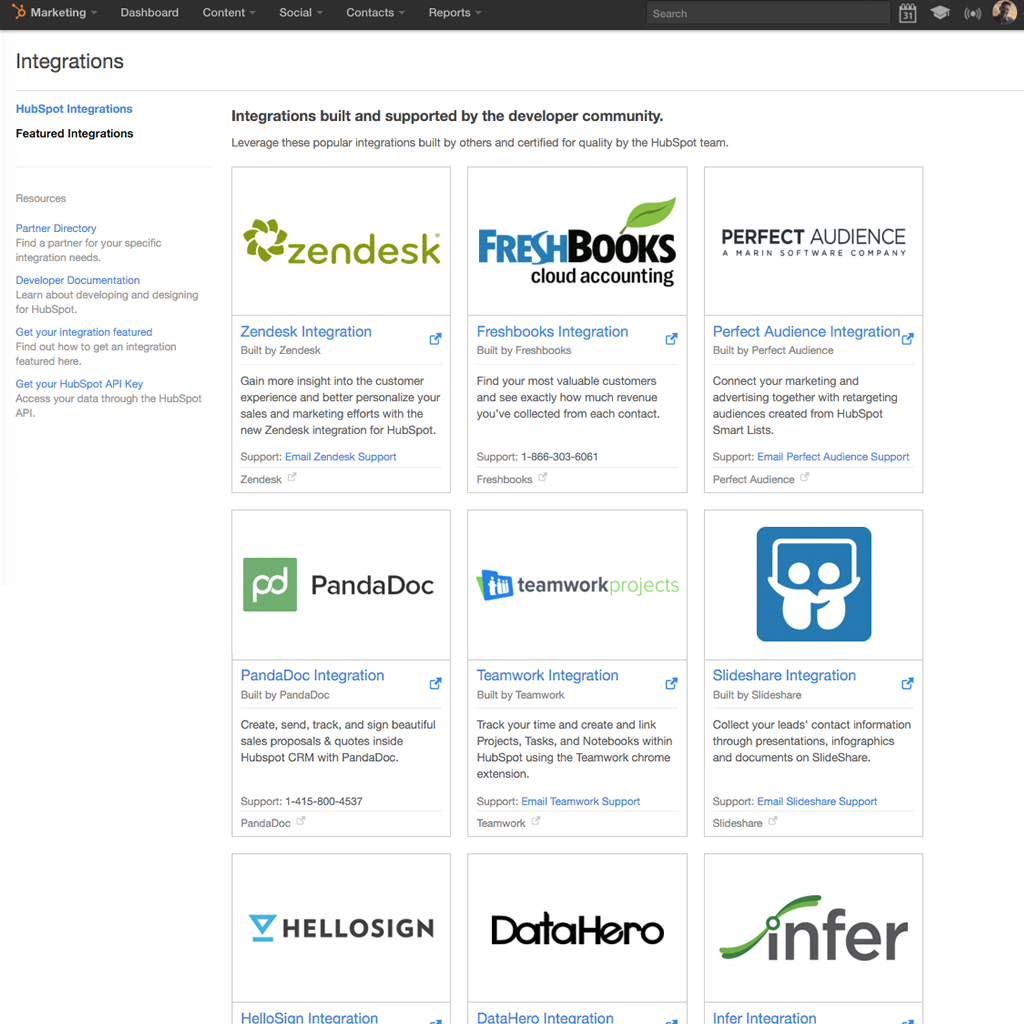Click Email Slideshare Support link

[817, 801]
